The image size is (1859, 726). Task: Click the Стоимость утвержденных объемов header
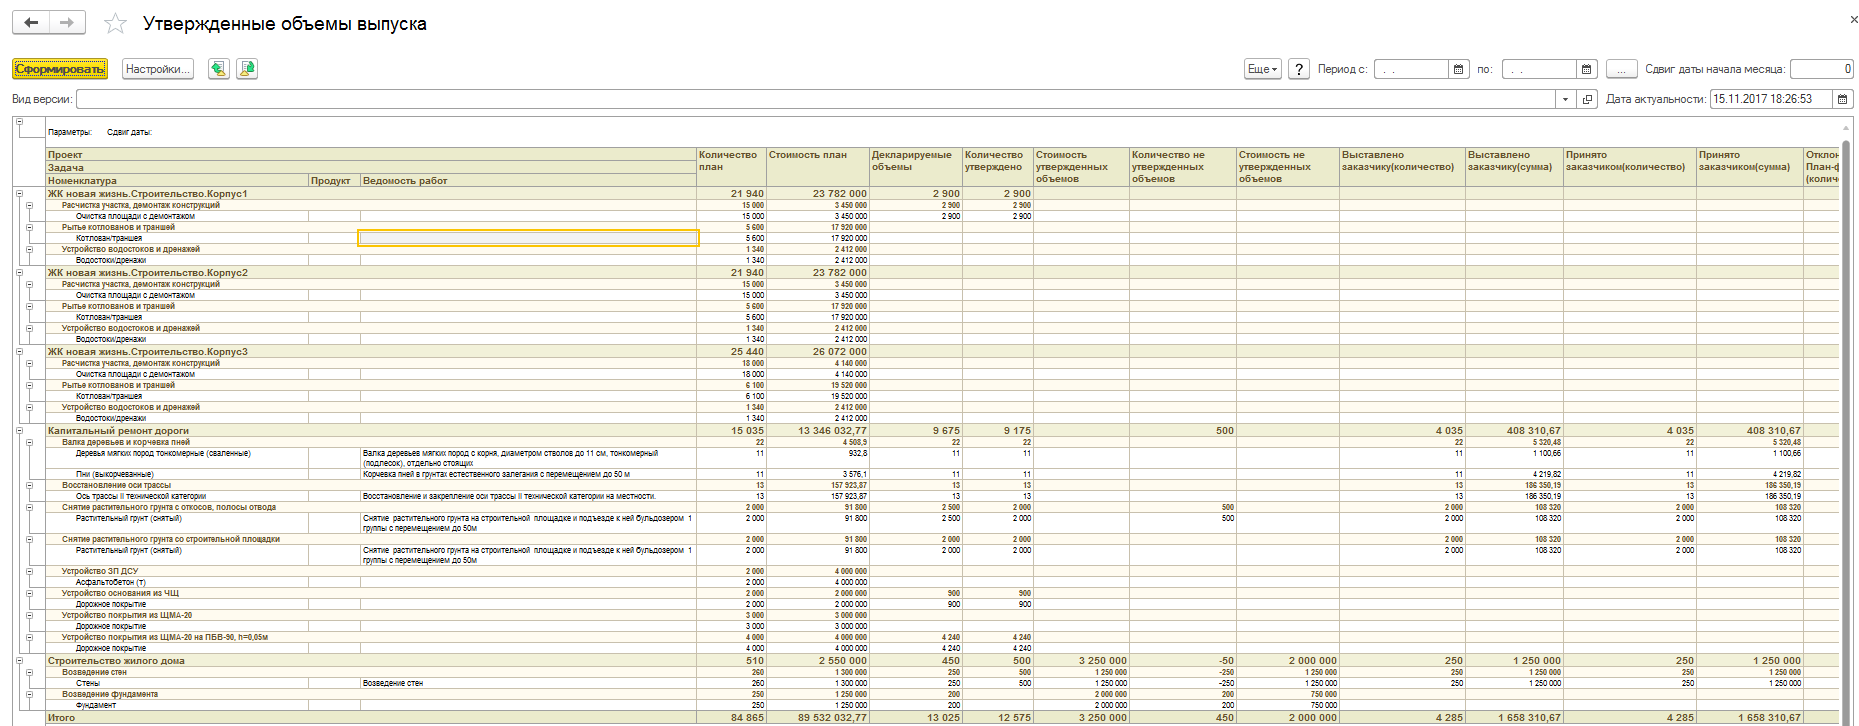pos(1081,167)
